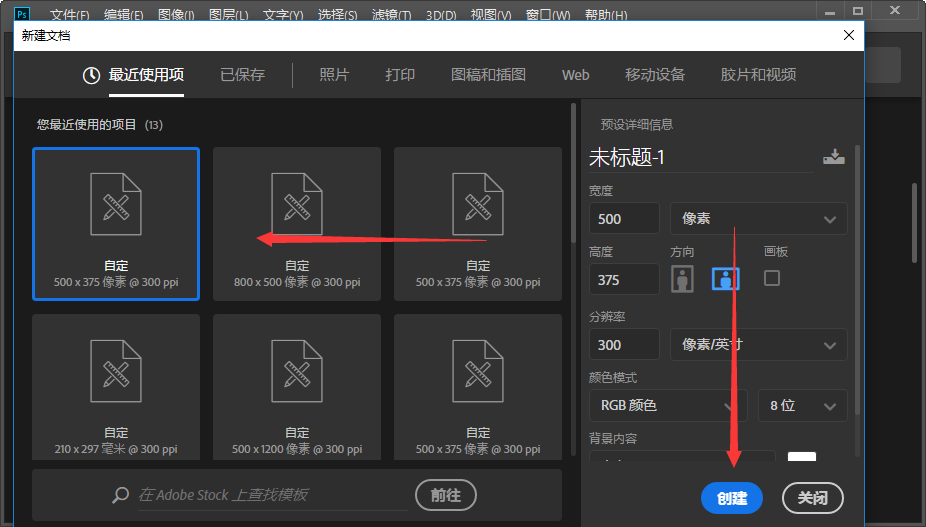Open the 视图(V) menu
Screen dimensions: 926x527
click(491, 15)
